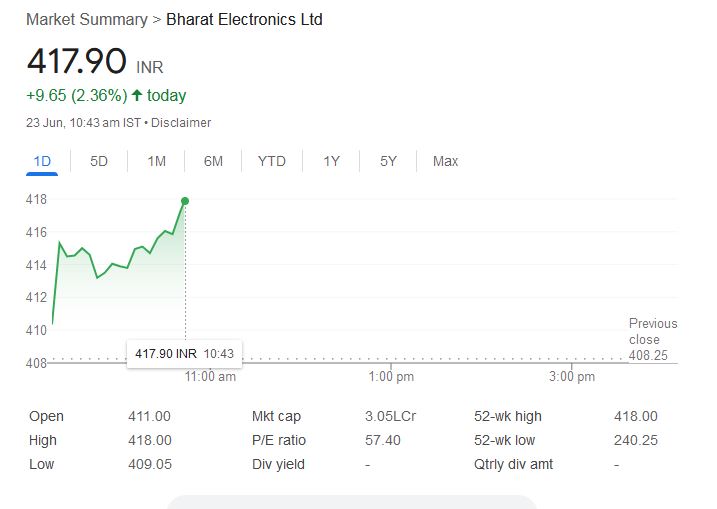Show the YTD chart range
Screen dimensions: 717x509
point(271,161)
